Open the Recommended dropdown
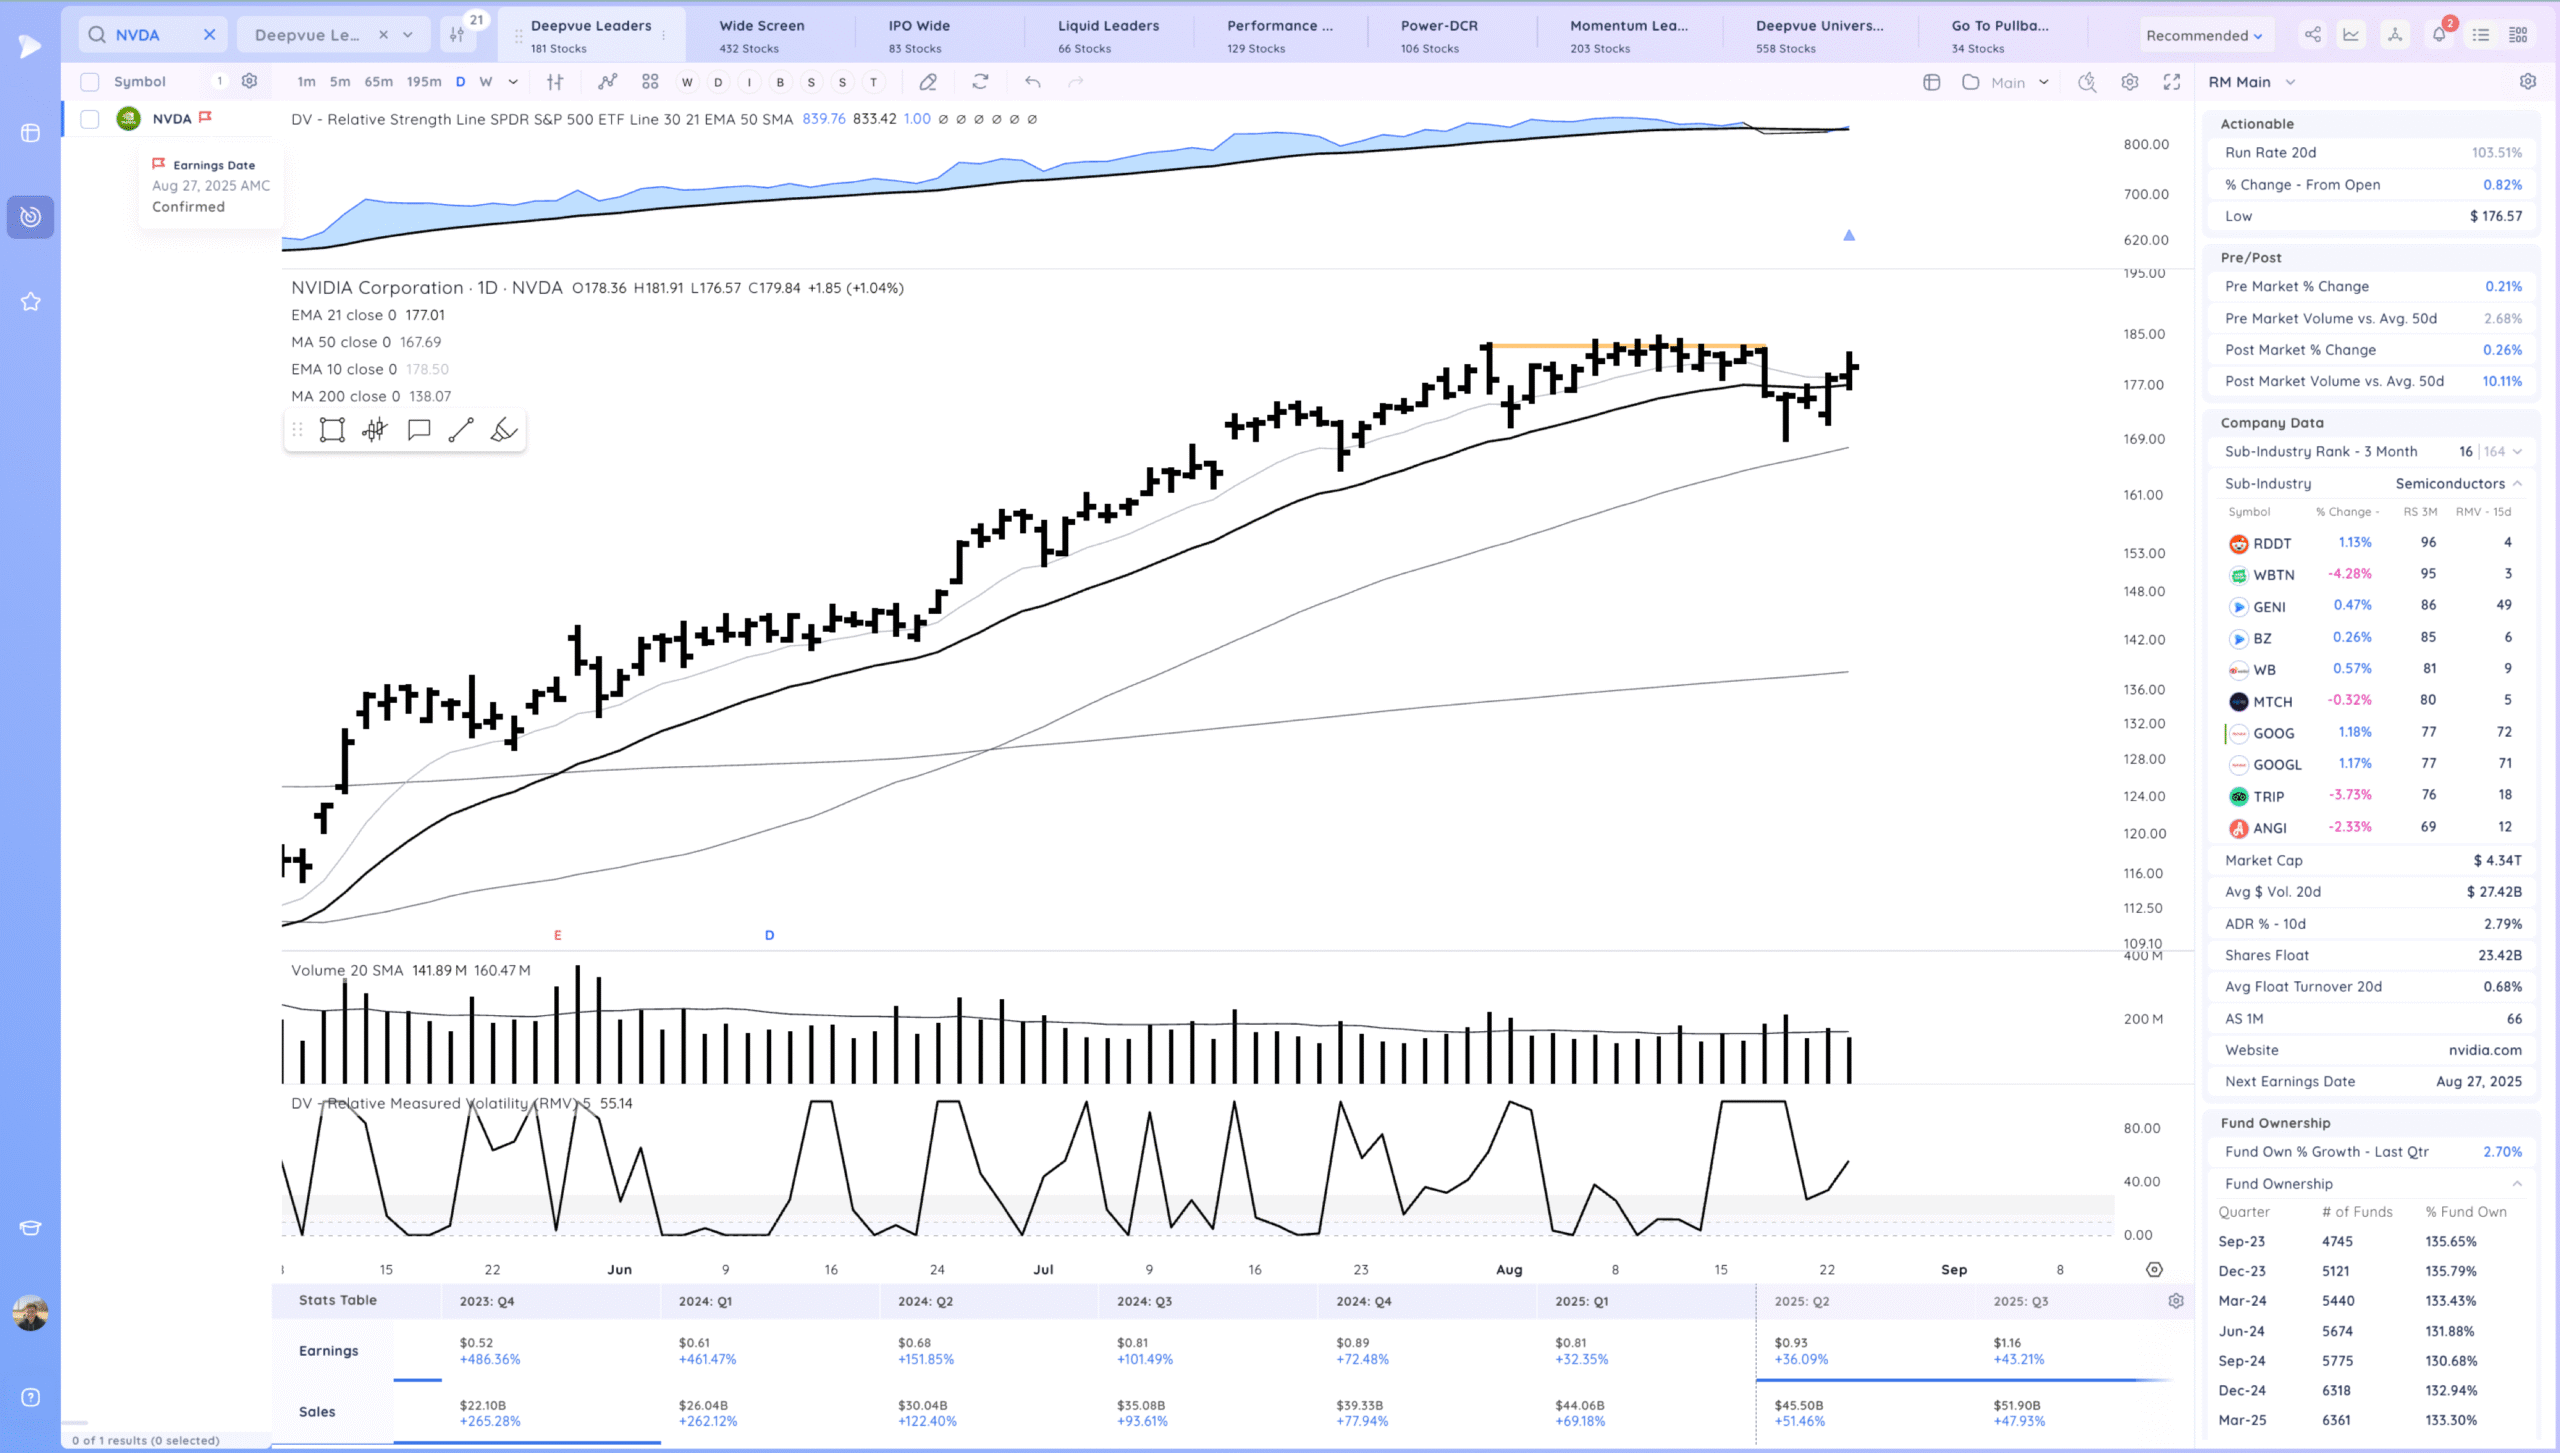Image resolution: width=2560 pixels, height=1453 pixels. pos(2204,35)
